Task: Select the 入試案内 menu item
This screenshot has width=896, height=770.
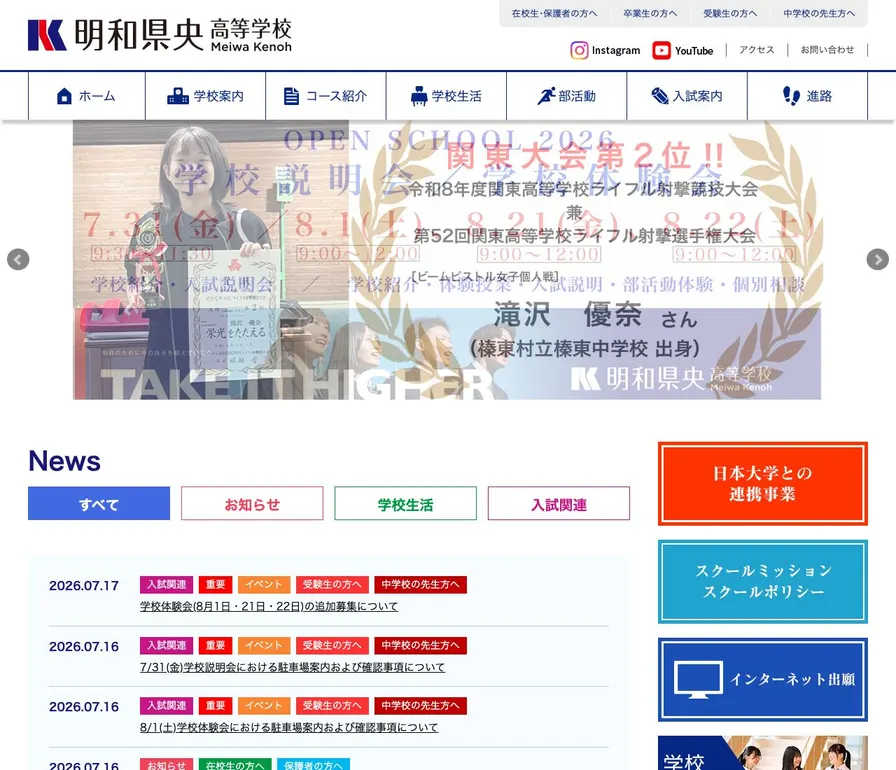Action: (x=687, y=96)
